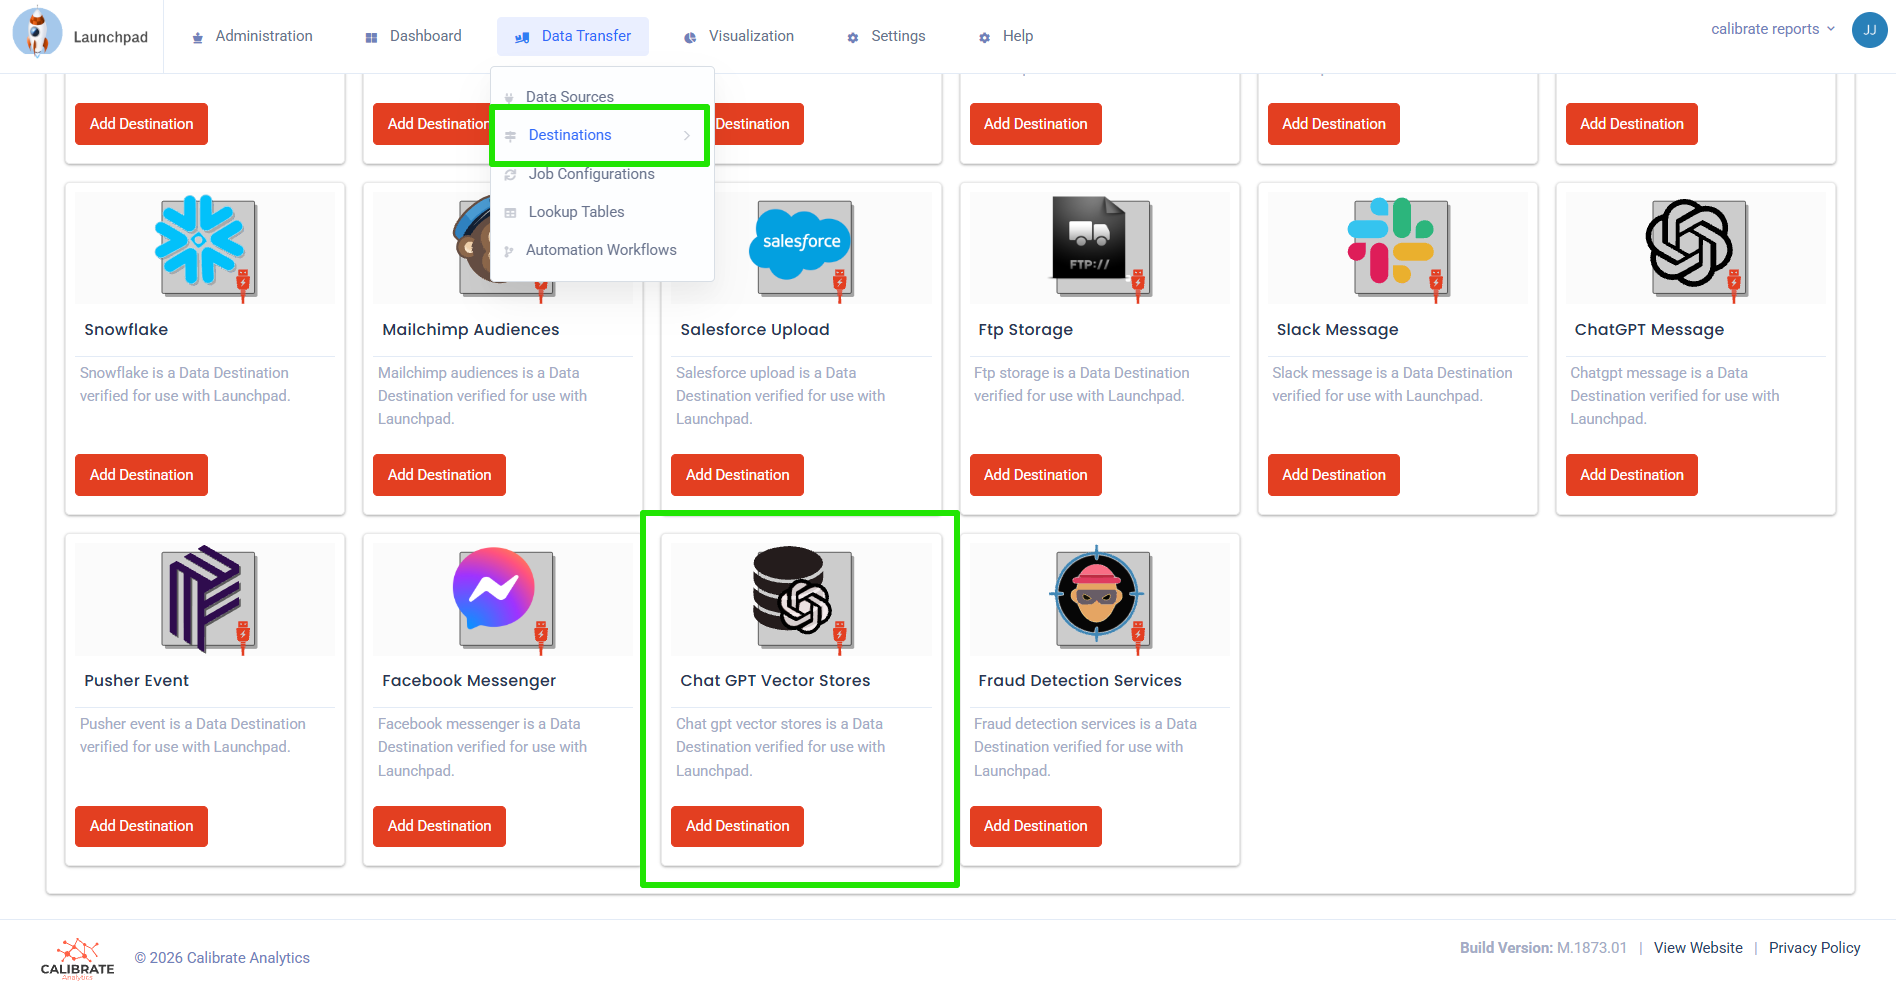This screenshot has width=1896, height=999.
Task: Open the Dashboard menu
Action: click(413, 36)
